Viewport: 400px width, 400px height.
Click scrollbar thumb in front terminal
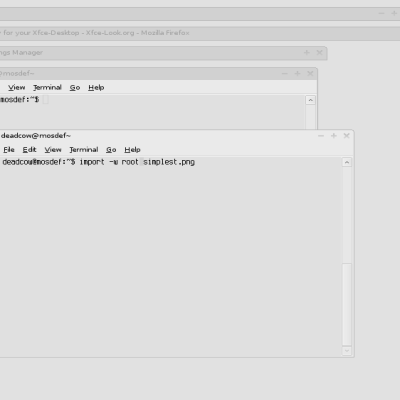347,304
